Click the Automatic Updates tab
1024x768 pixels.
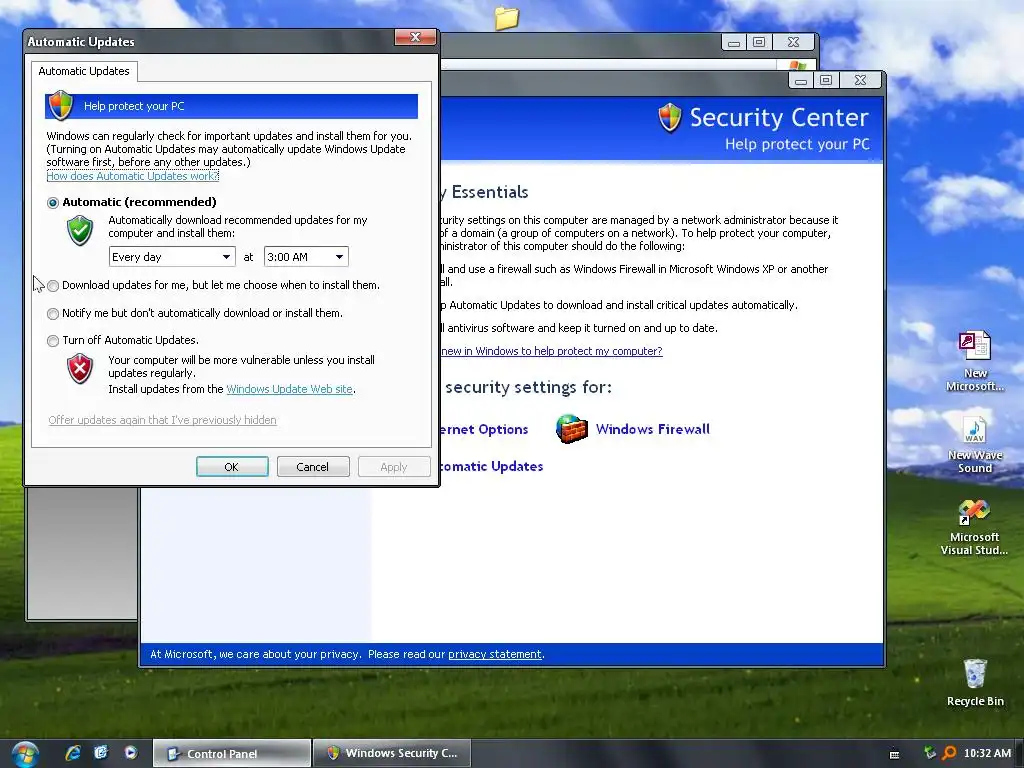pos(84,71)
